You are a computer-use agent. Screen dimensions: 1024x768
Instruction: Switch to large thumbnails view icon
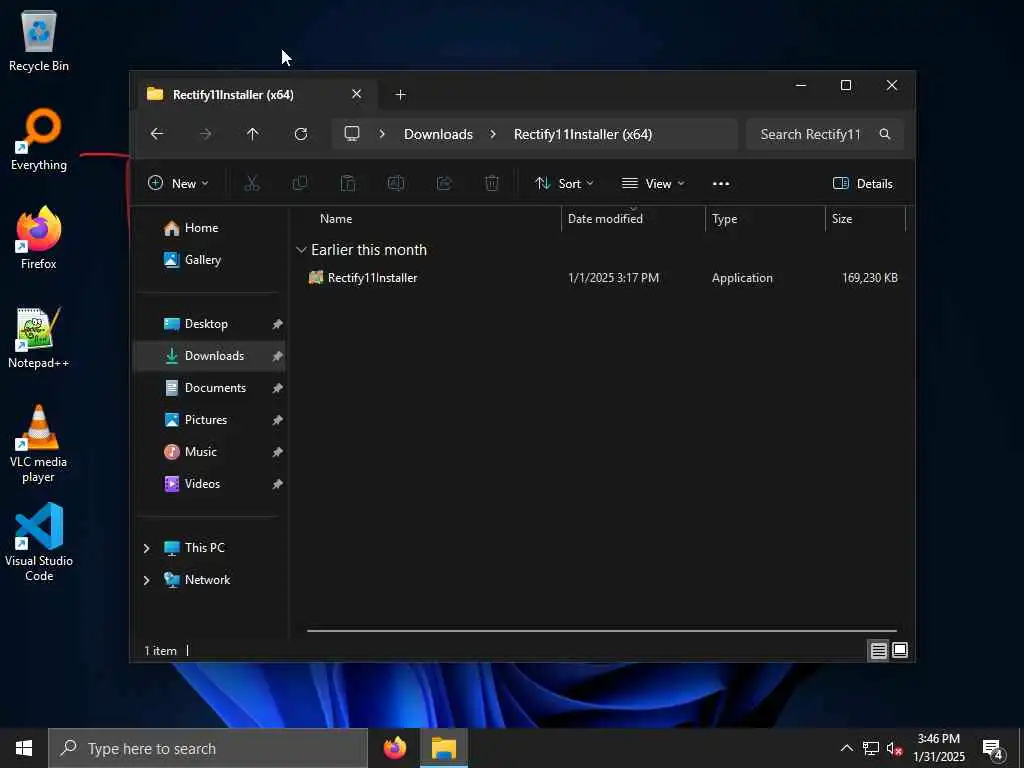900,650
